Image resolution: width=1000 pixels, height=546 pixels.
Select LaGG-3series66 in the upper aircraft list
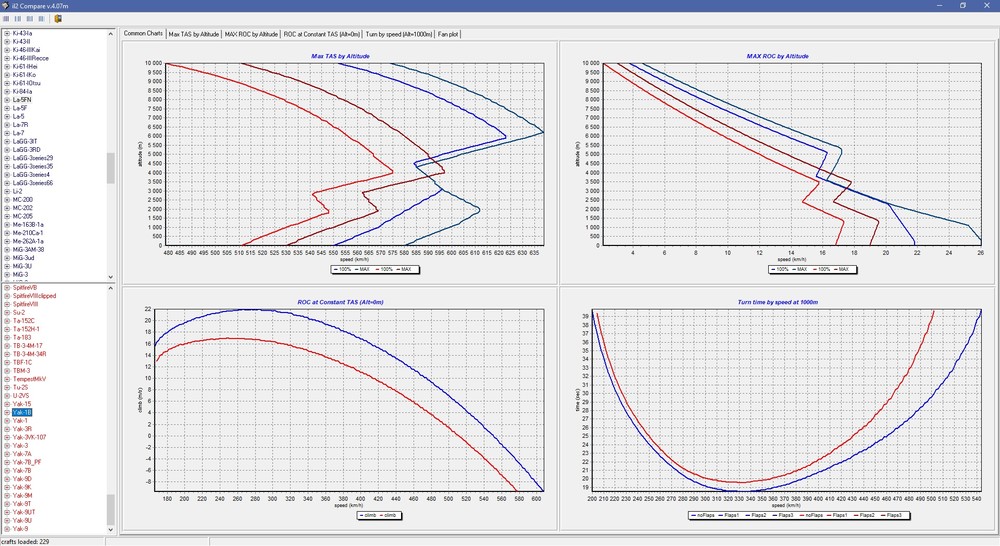click(x=33, y=182)
